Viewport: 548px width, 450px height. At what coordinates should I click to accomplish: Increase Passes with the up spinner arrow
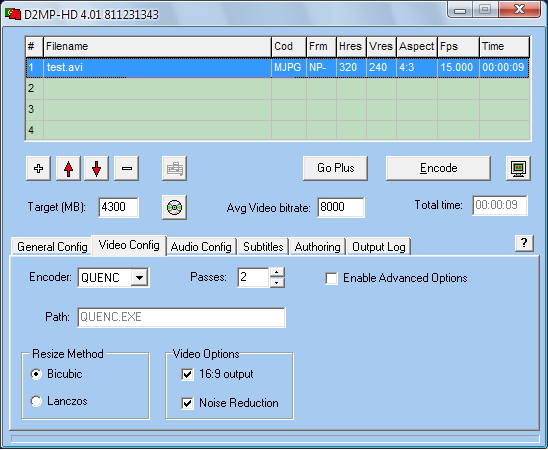[x=277, y=272]
